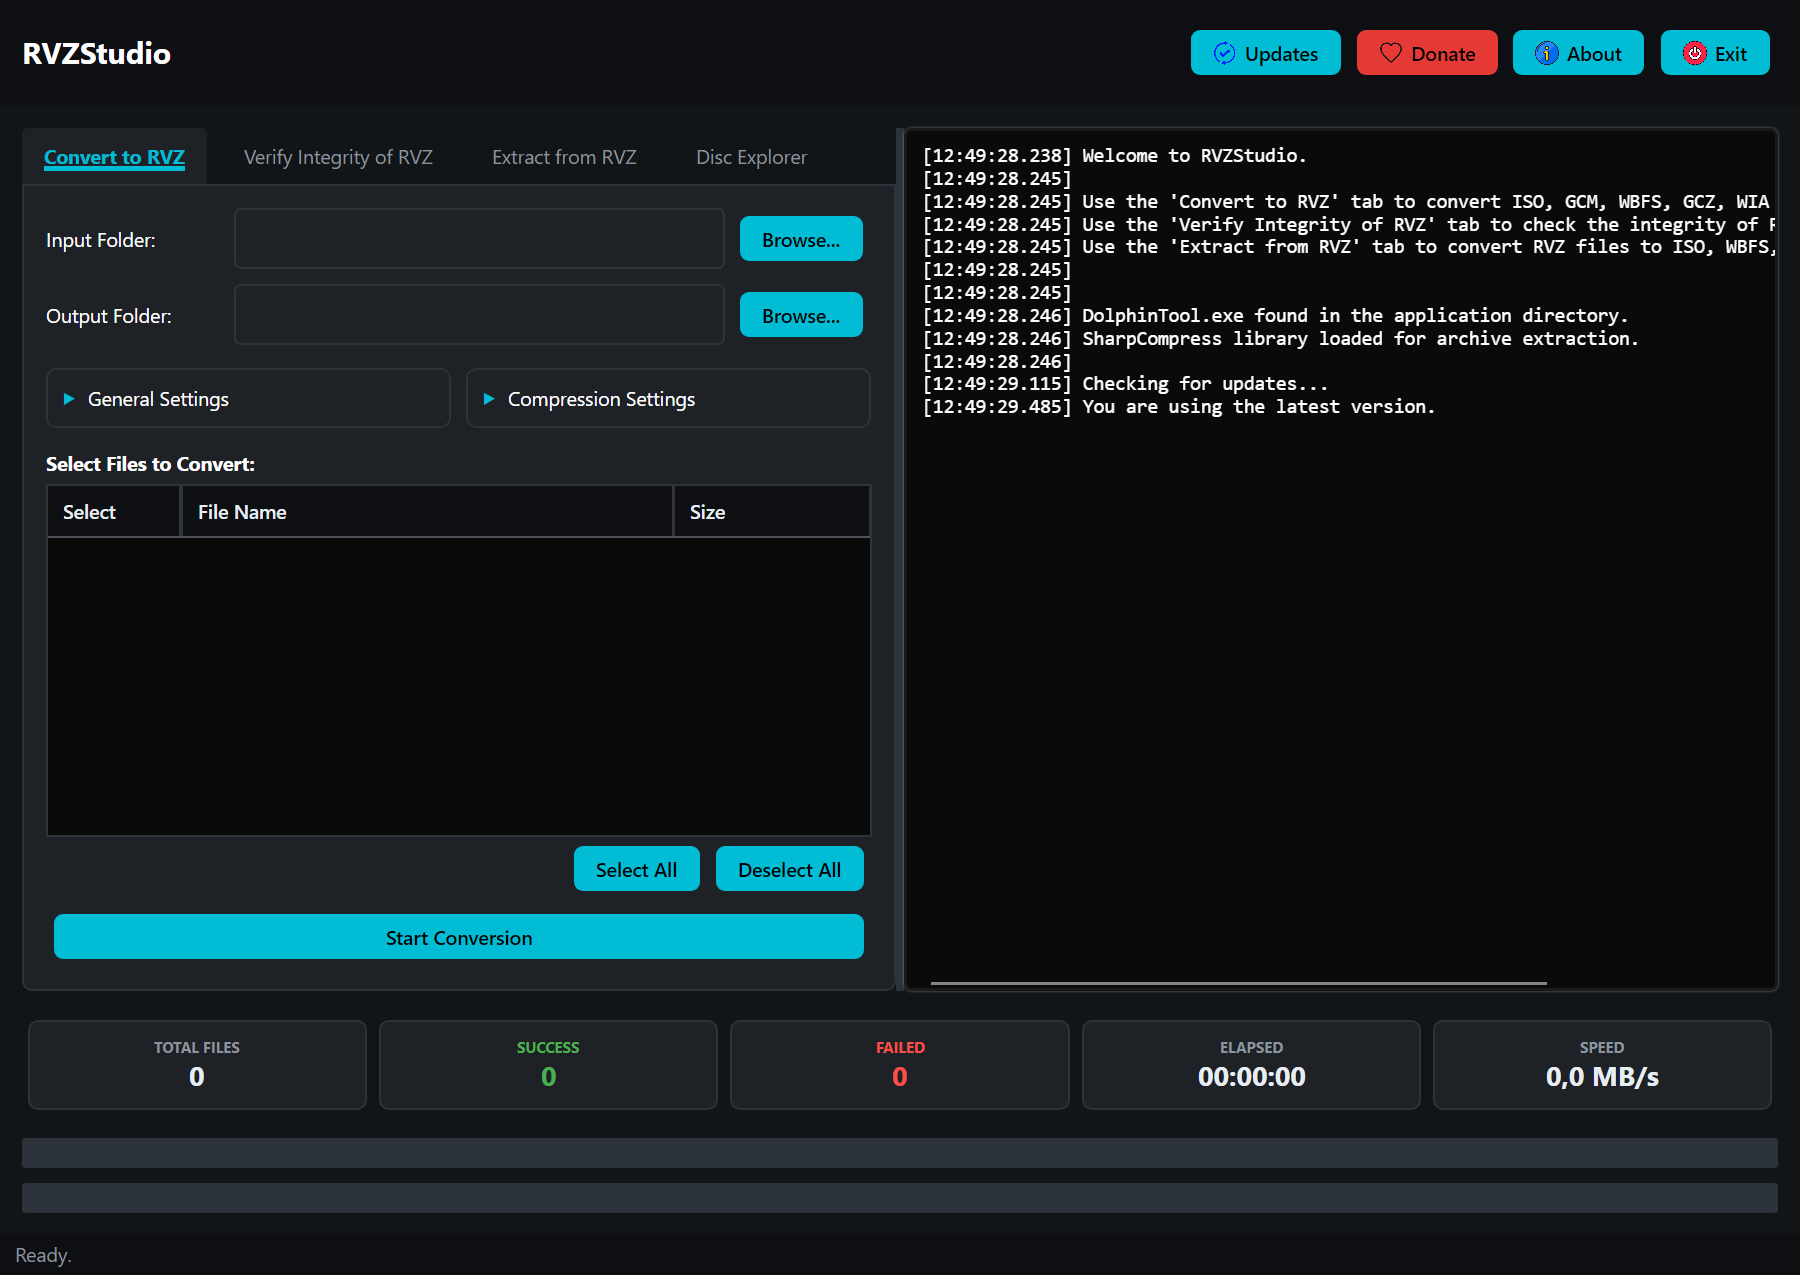Click the Select column header
Image resolution: width=1800 pixels, height=1275 pixels.
point(114,512)
